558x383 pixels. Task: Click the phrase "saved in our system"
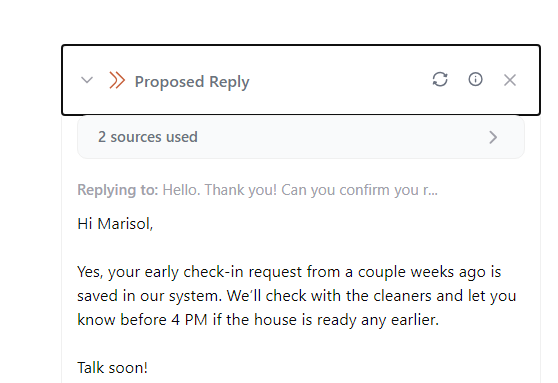tap(149, 296)
